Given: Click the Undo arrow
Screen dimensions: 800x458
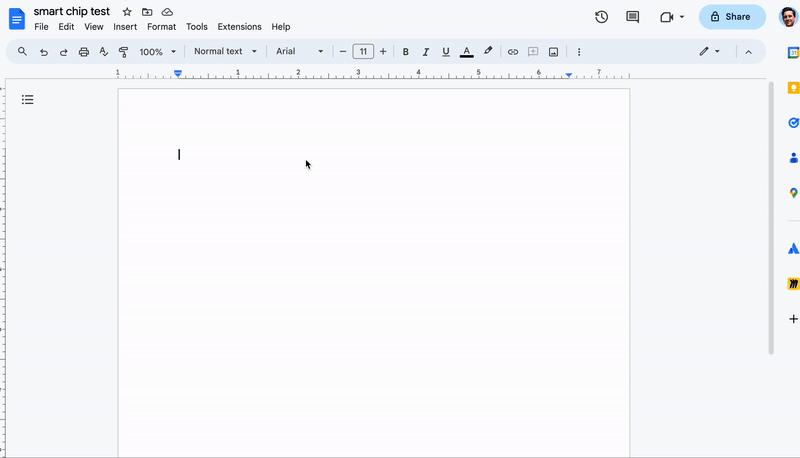Looking at the screenshot, I should tap(44, 52).
